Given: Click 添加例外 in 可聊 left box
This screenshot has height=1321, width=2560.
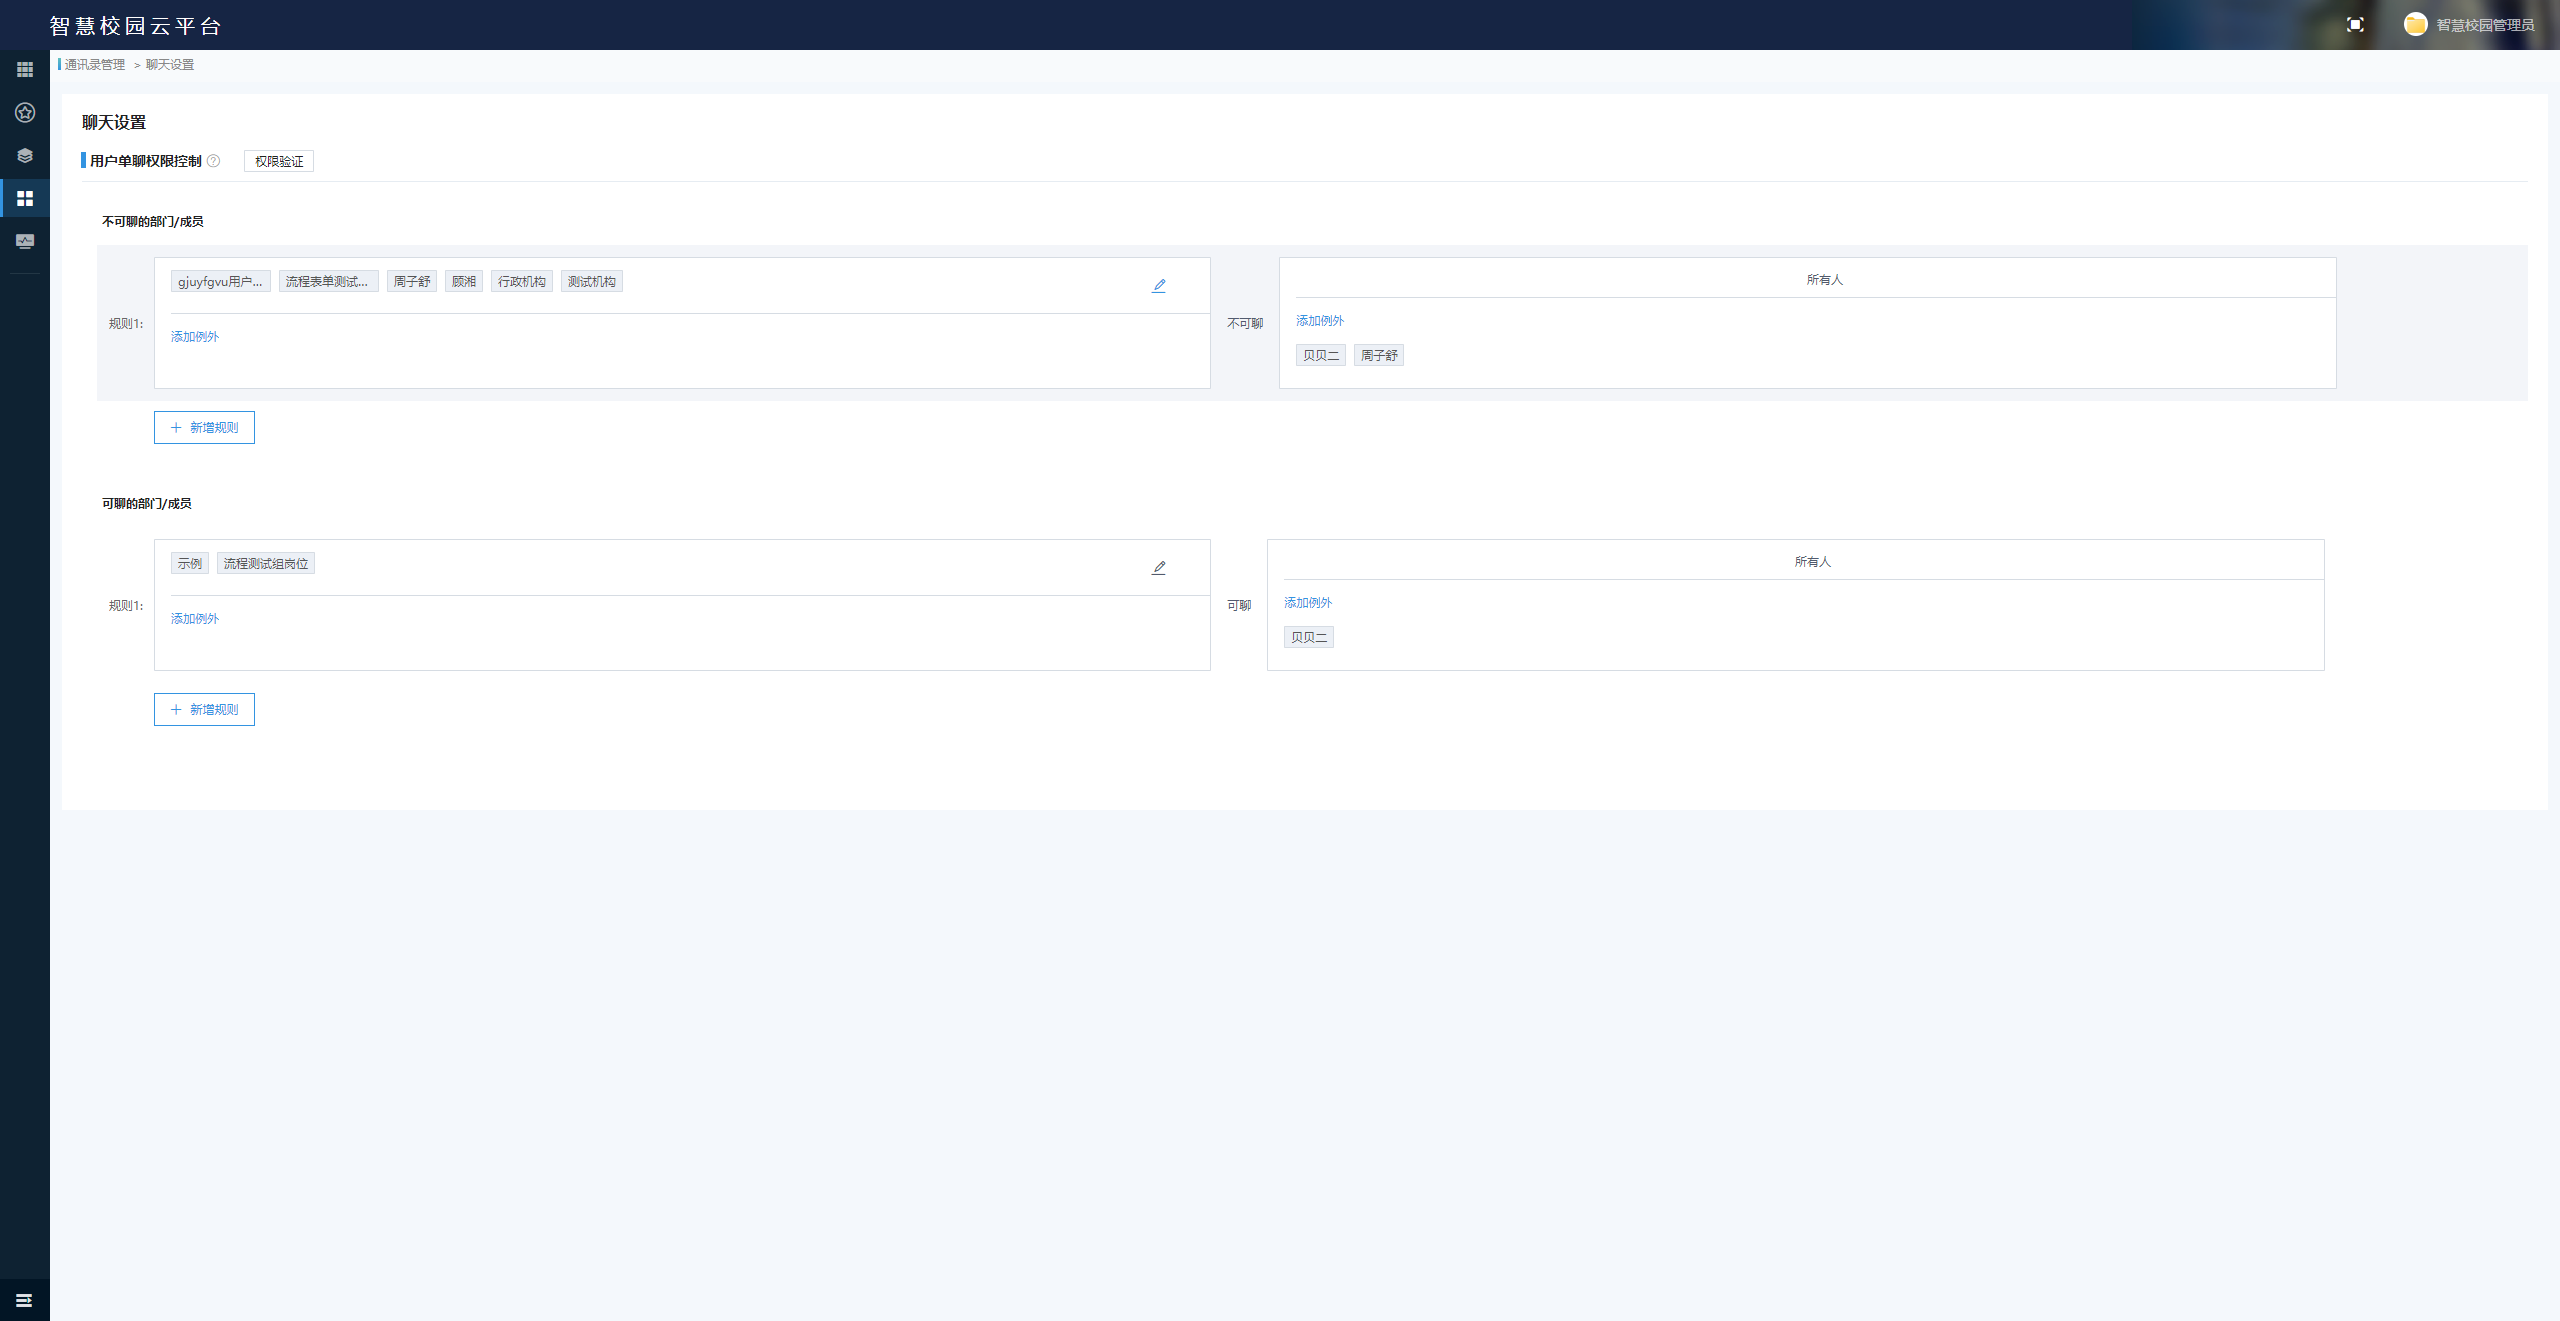Looking at the screenshot, I should (195, 619).
